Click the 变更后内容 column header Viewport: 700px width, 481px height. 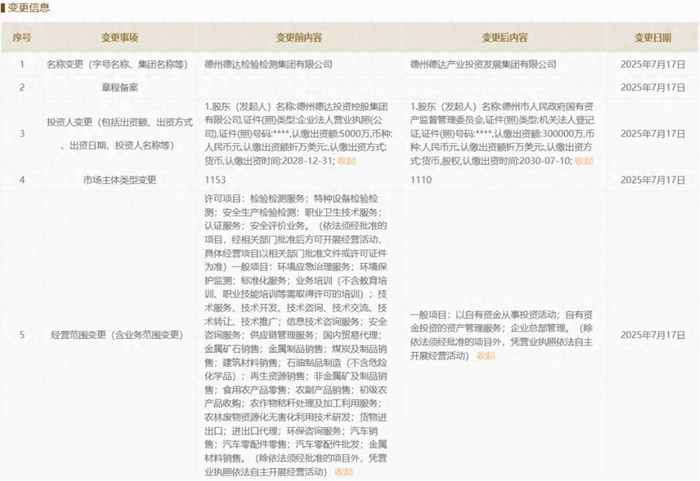504,38
